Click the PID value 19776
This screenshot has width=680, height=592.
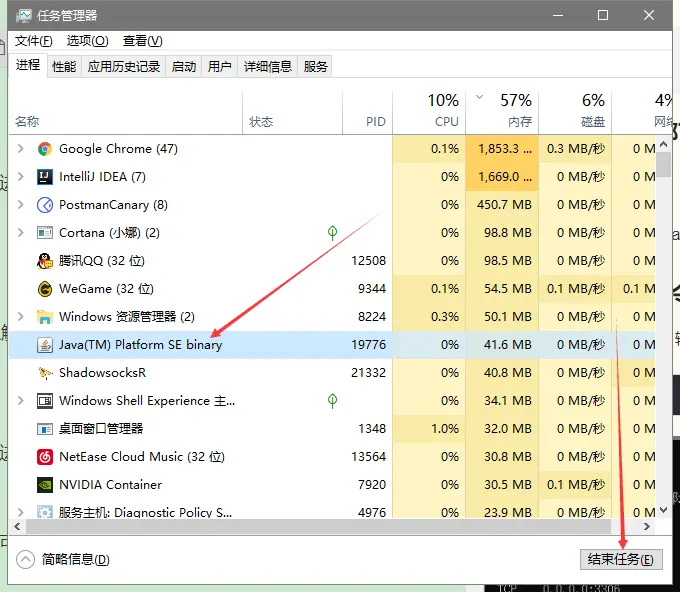369,345
